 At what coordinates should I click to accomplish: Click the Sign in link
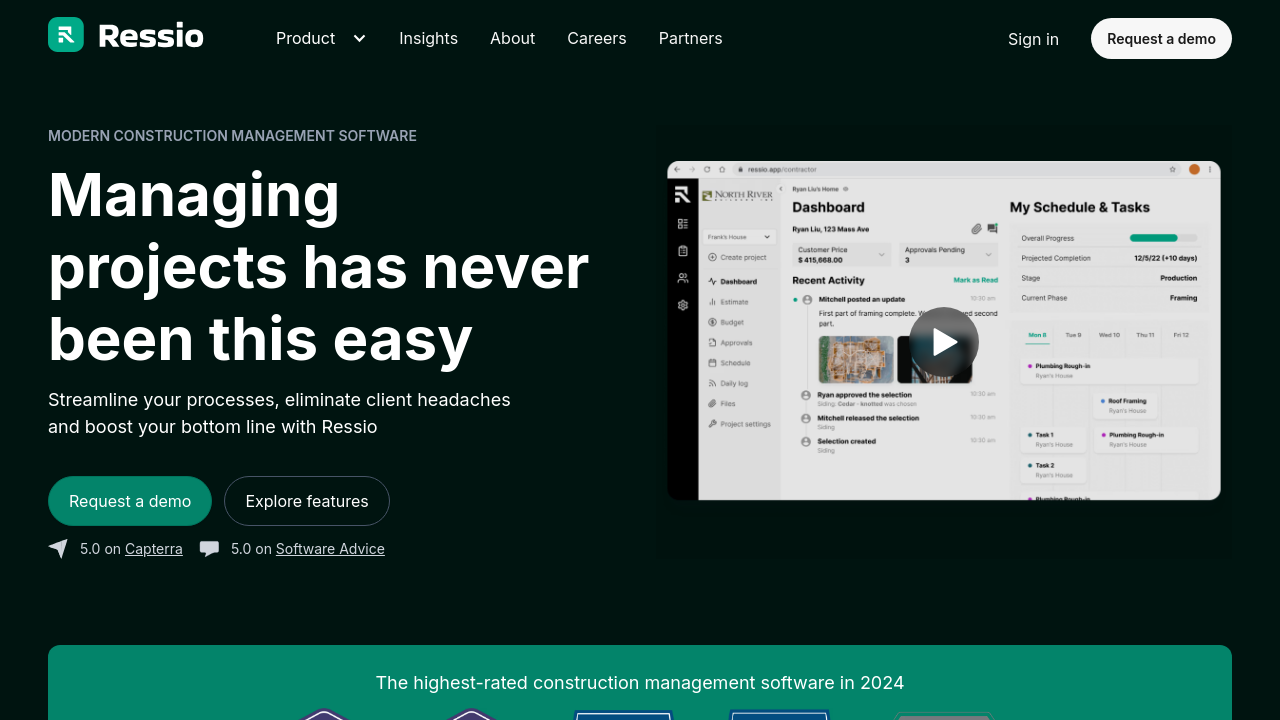(x=1033, y=39)
